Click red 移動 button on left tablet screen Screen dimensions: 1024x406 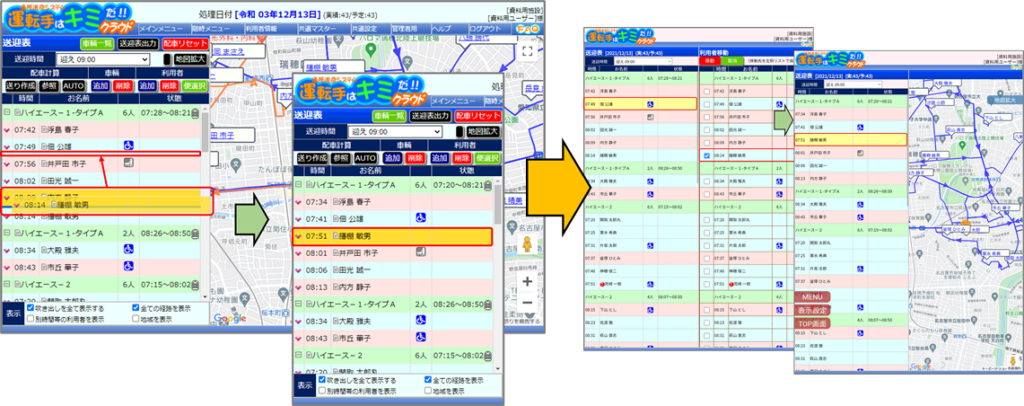[709, 60]
